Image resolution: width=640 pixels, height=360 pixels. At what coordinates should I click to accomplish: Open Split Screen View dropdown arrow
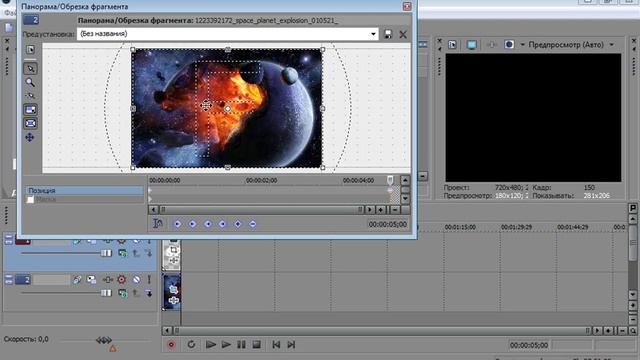point(522,45)
